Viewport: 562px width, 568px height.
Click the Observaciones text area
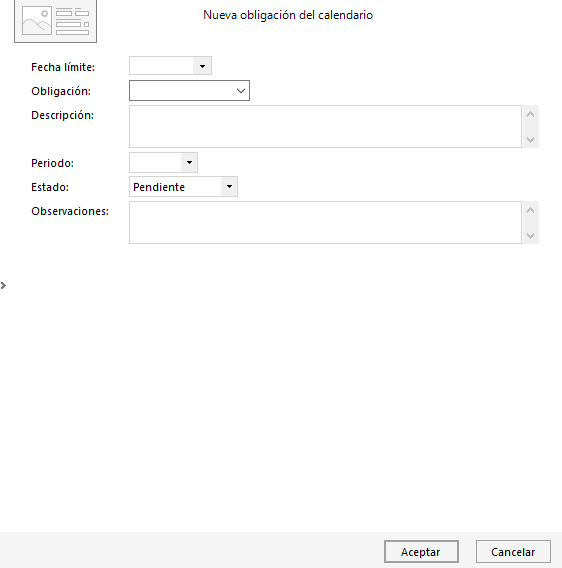325,222
